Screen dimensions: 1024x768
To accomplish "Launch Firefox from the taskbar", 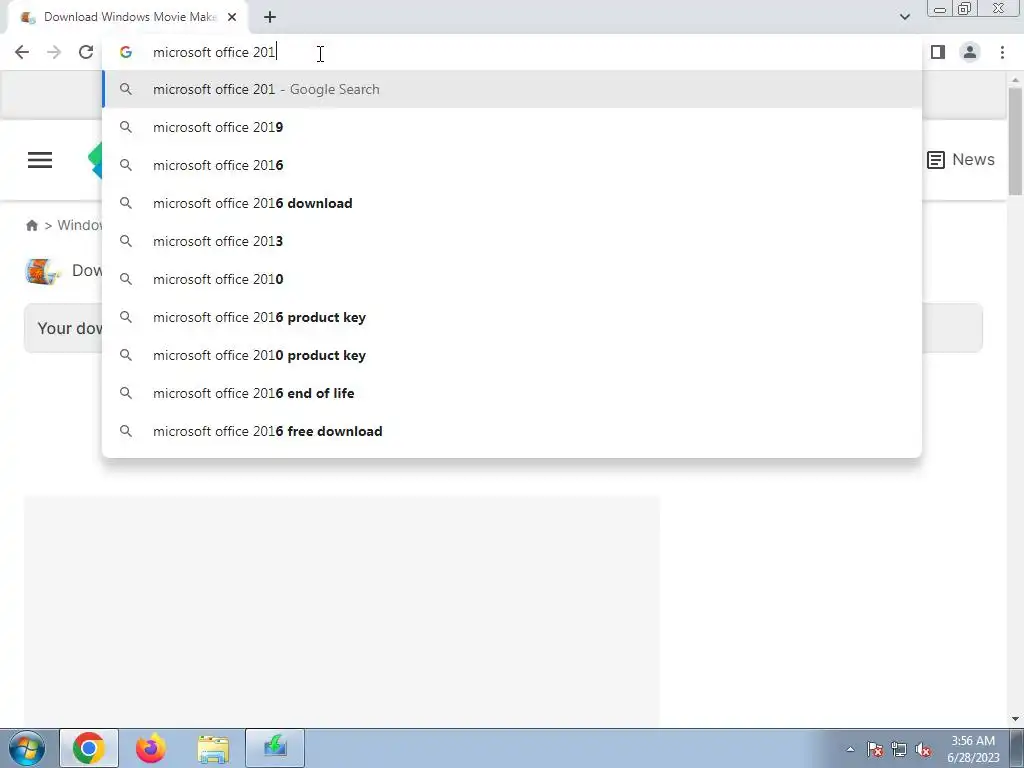I will click(151, 748).
